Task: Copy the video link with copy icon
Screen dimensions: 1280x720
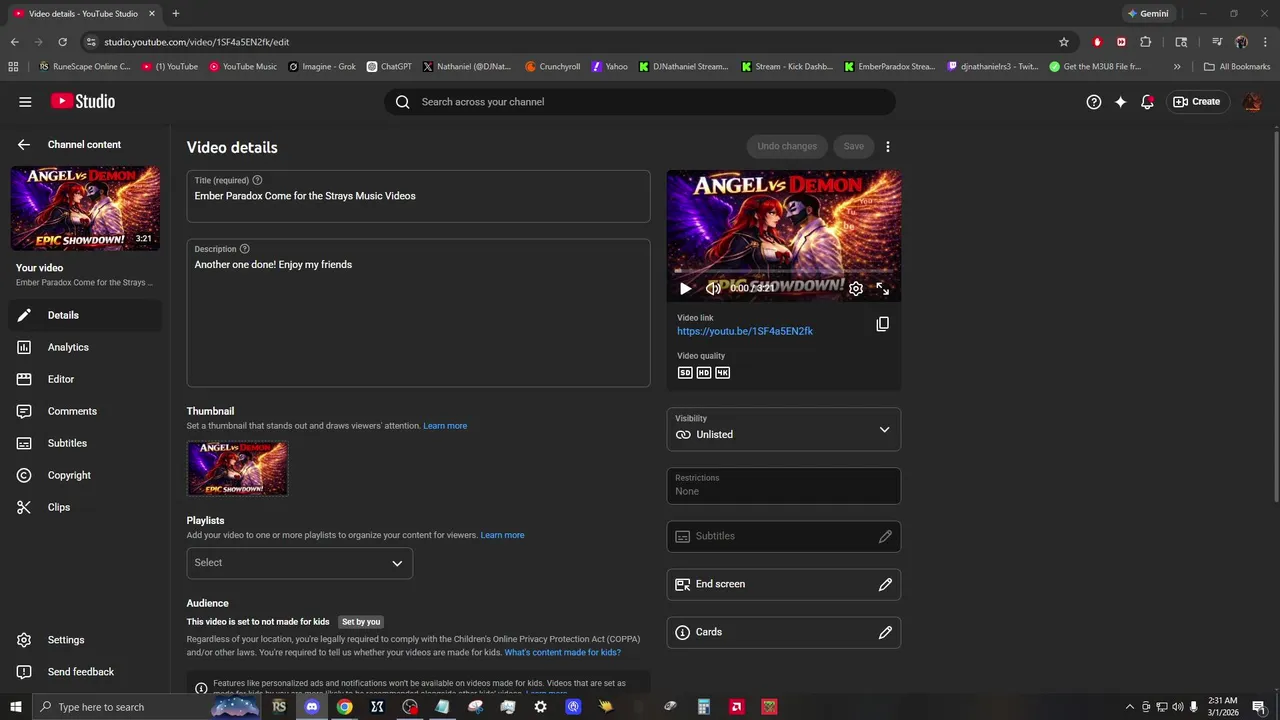Action: point(882,324)
